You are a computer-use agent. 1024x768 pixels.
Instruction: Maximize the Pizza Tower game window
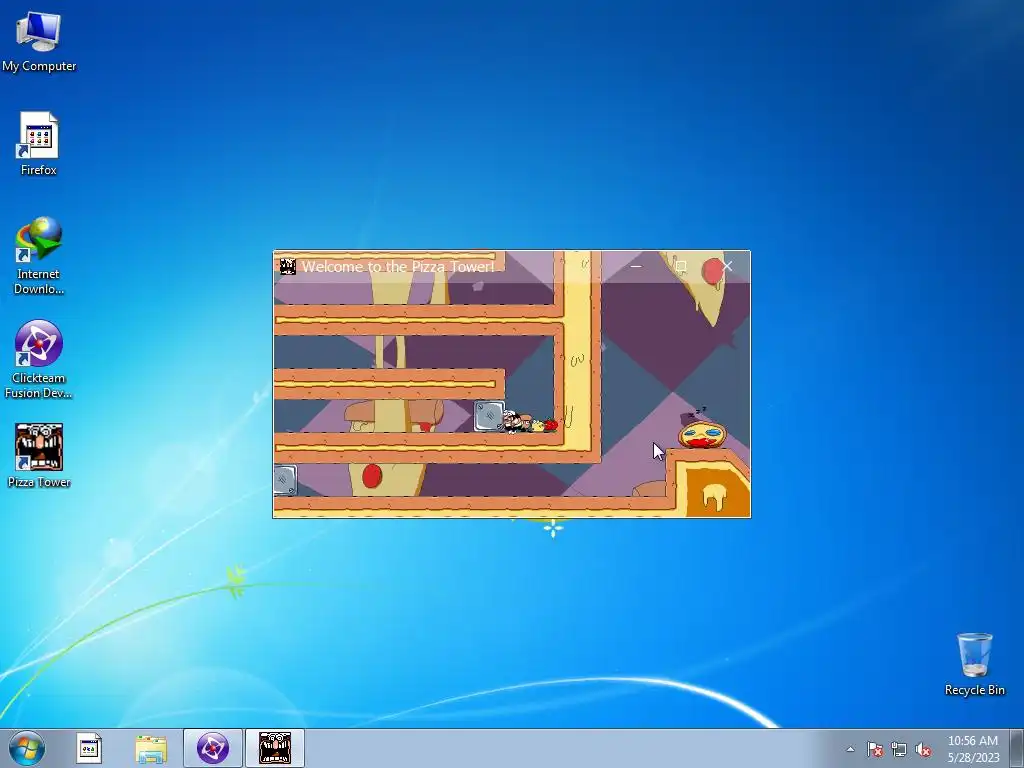[x=680, y=266]
